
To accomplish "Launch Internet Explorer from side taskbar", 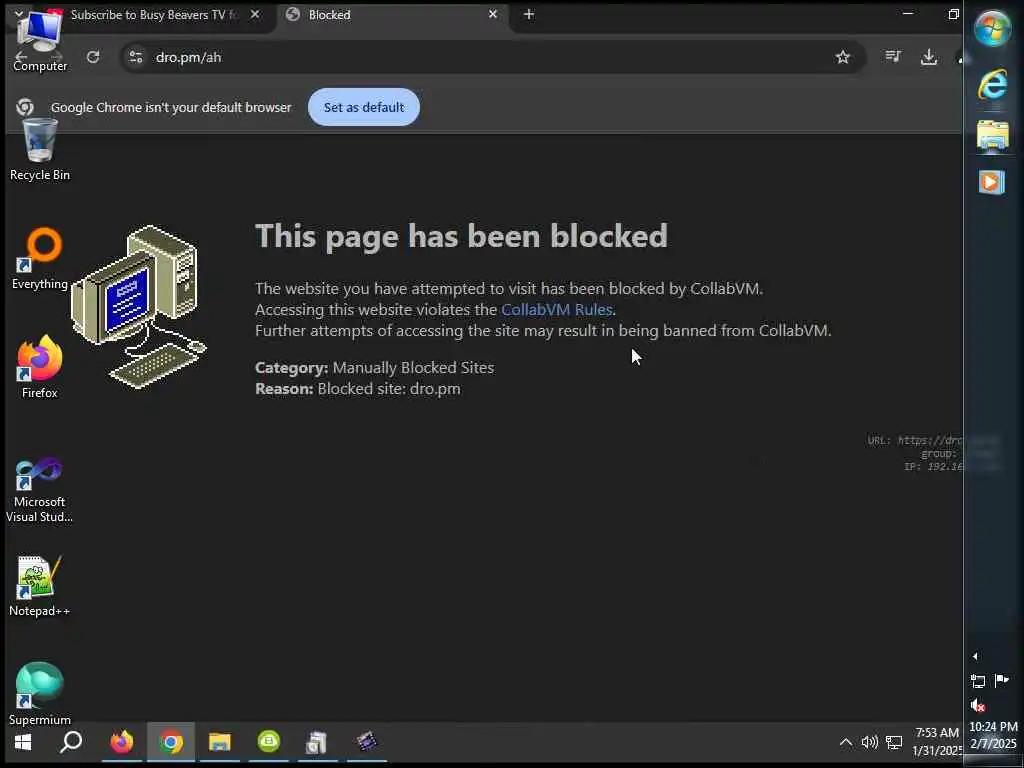I will pos(993,84).
